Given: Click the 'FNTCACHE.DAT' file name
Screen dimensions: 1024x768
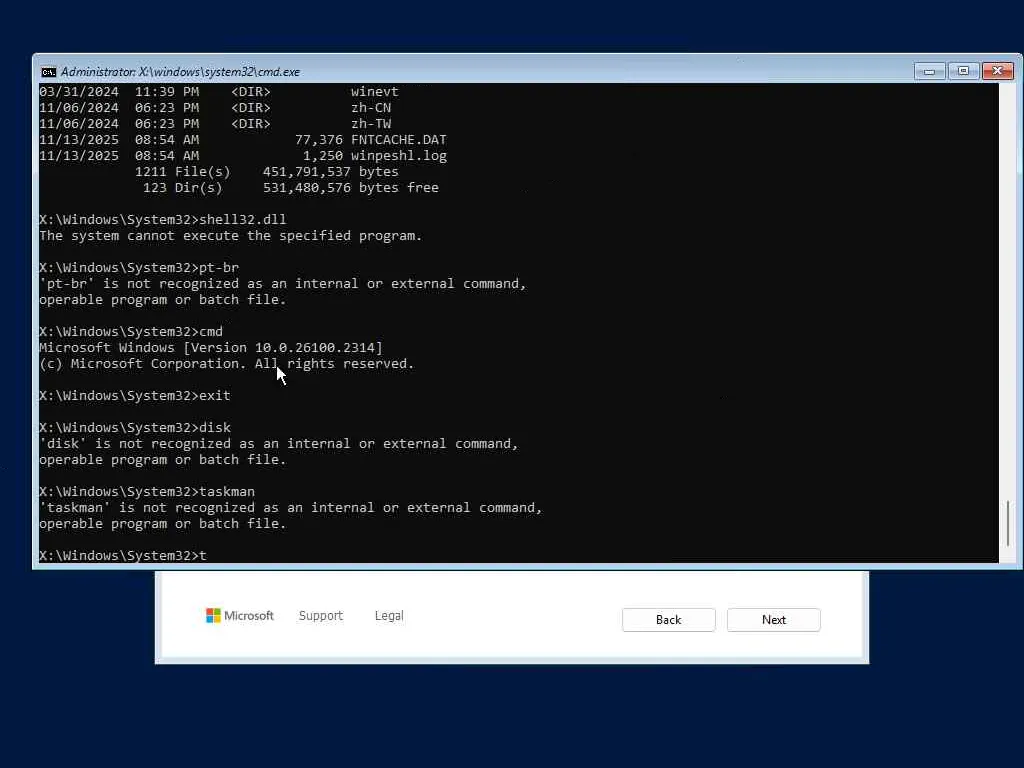Looking at the screenshot, I should [x=399, y=140].
